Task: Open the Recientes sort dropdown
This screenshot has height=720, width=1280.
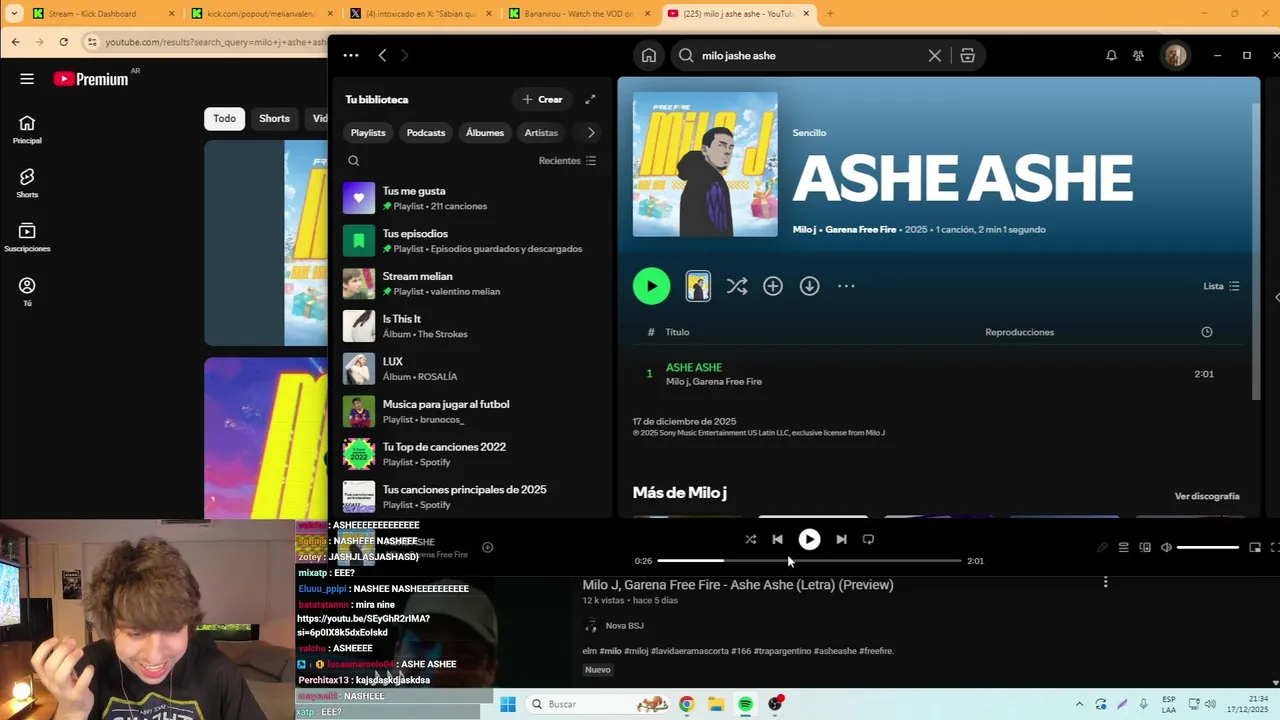Action: (567, 161)
